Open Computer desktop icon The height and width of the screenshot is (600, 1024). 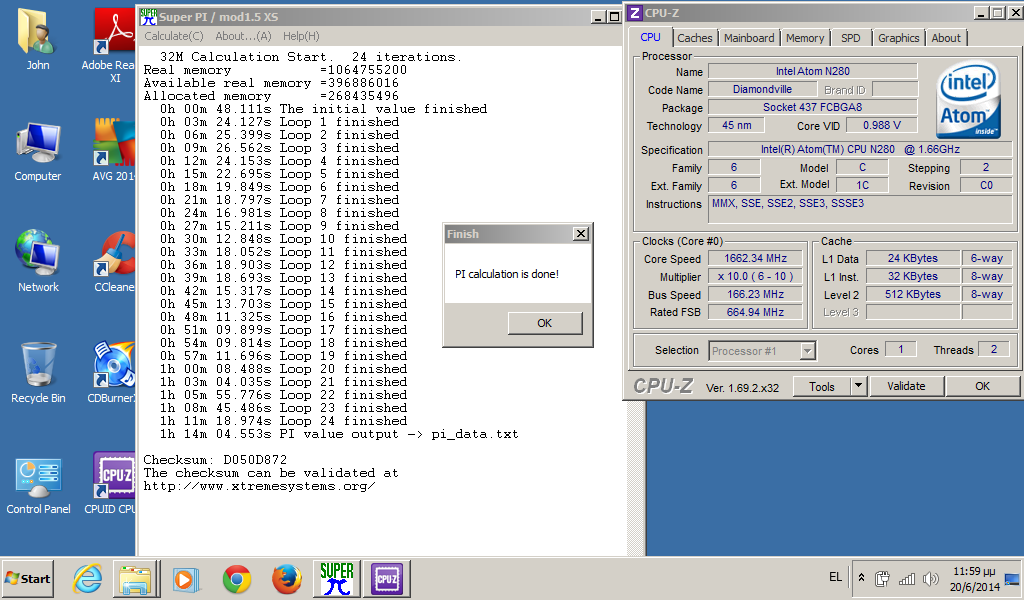coord(37,151)
